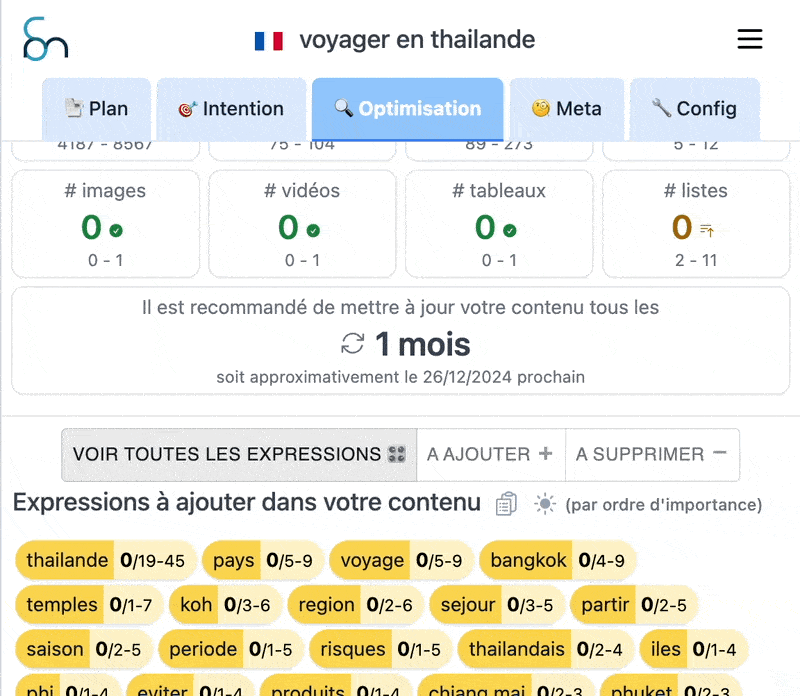Screen dimensions: 800x696
Task: Click the A AJOUTER button
Action: pyautogui.click(x=490, y=455)
